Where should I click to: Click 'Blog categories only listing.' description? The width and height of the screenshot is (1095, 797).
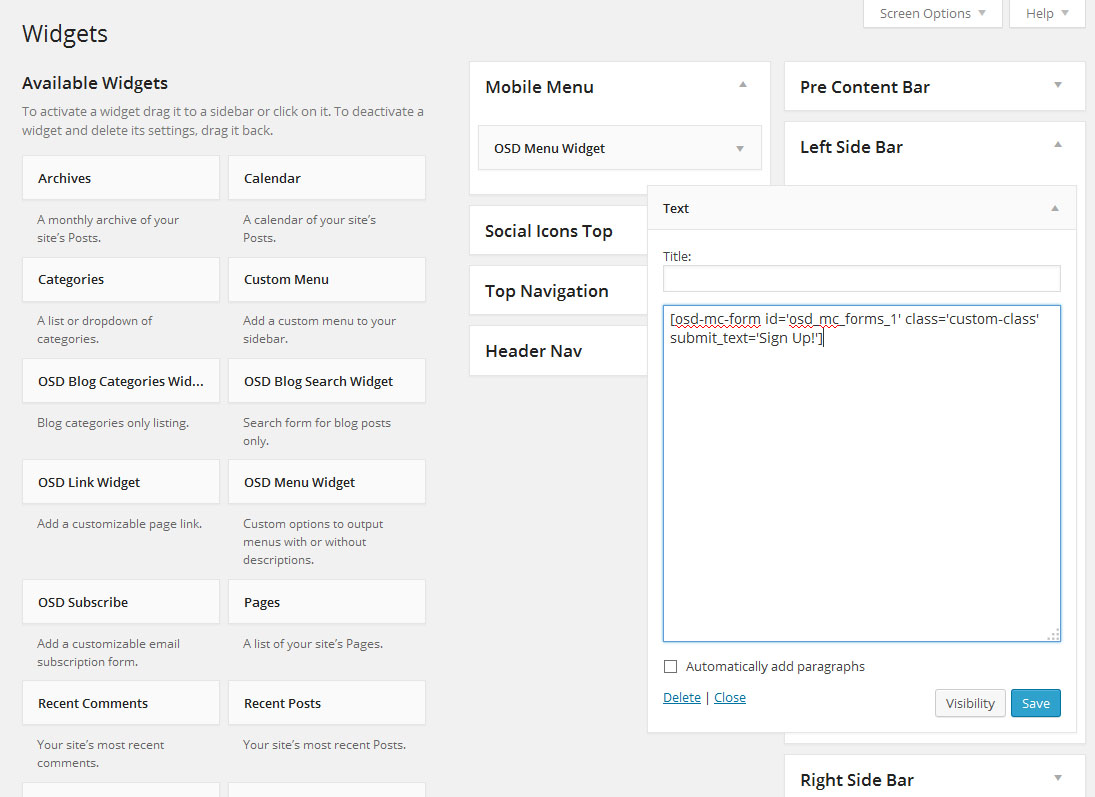(113, 423)
